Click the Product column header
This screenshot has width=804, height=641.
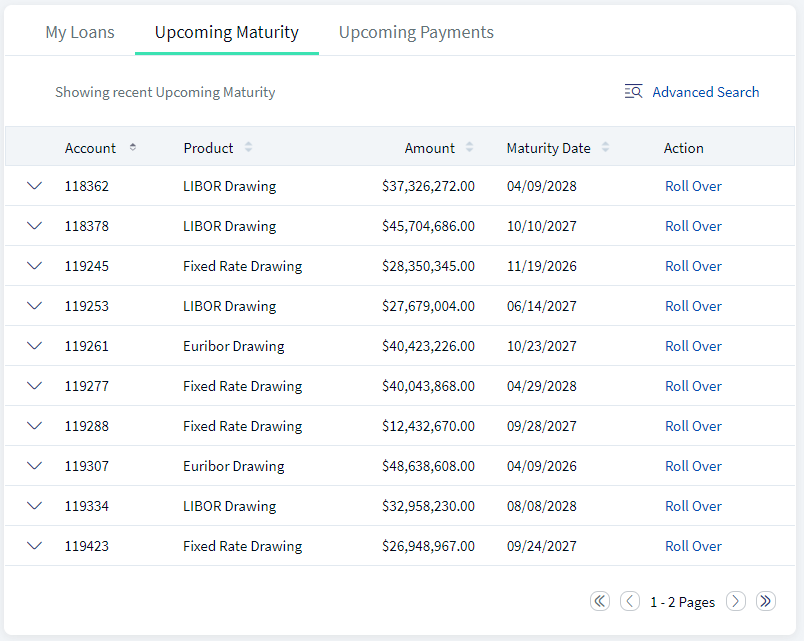tap(208, 148)
